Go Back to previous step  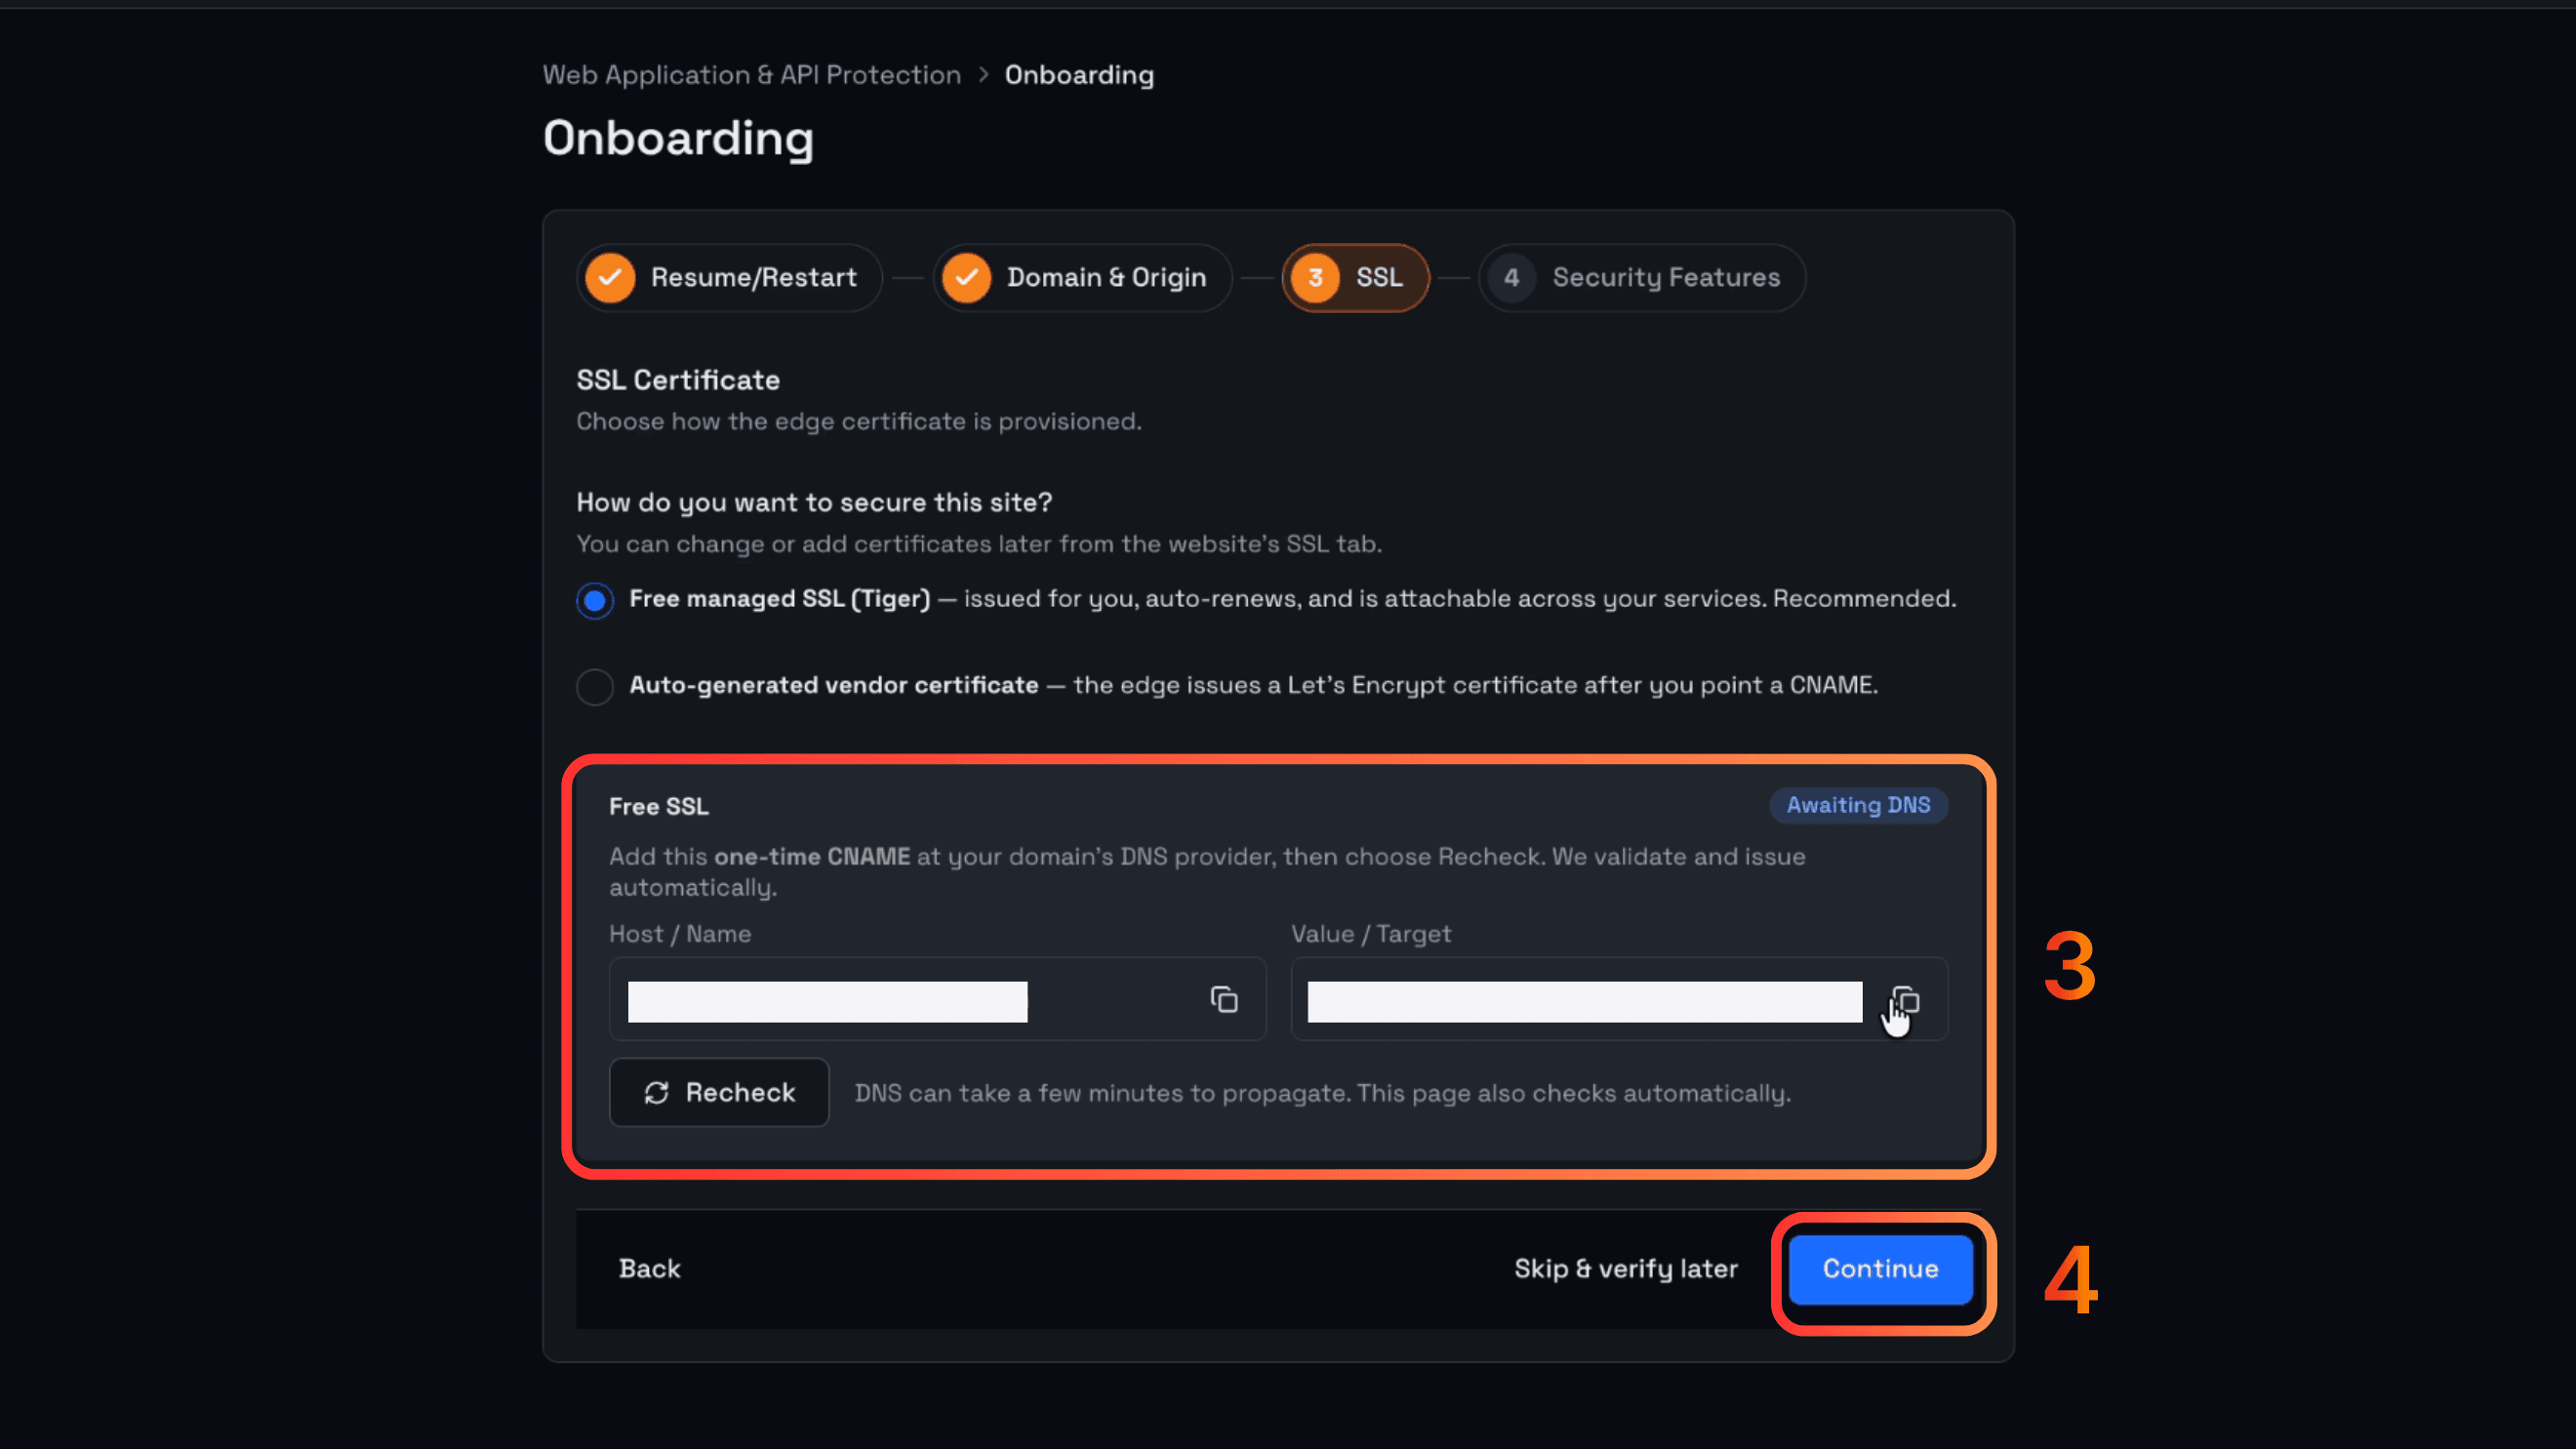click(x=649, y=1269)
